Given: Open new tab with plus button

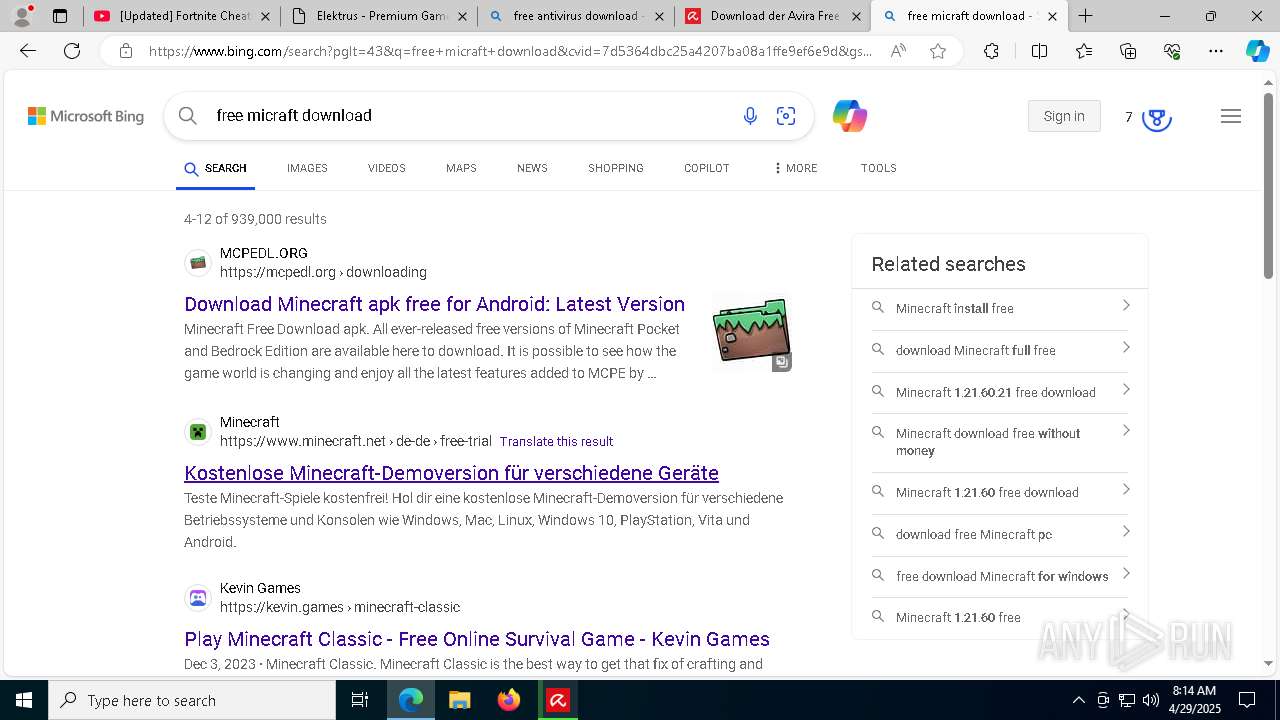Looking at the screenshot, I should pyautogui.click(x=1086, y=16).
